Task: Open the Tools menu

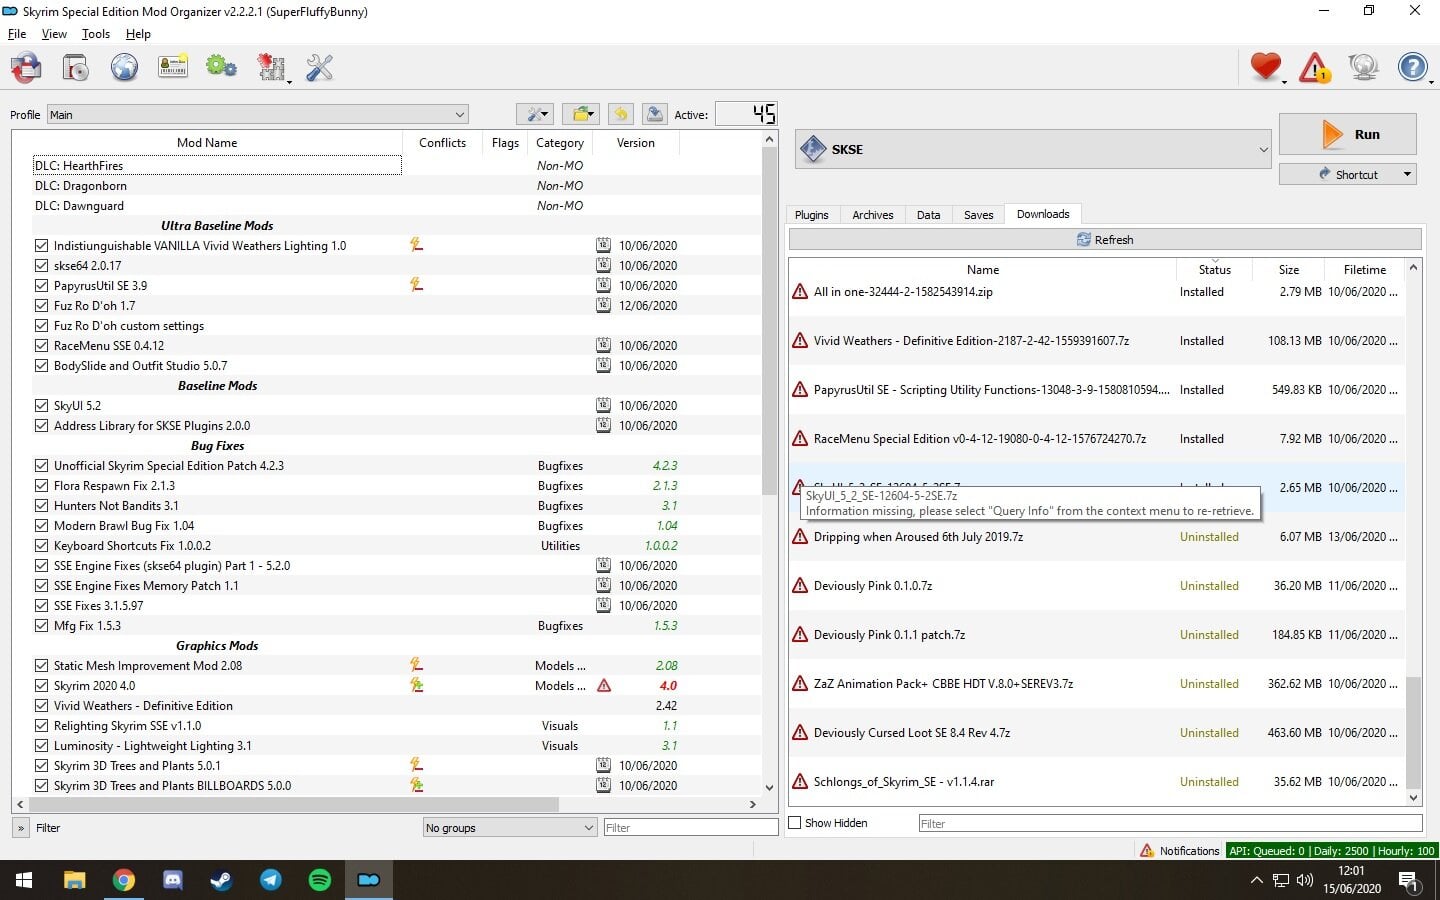Action: pos(96,34)
